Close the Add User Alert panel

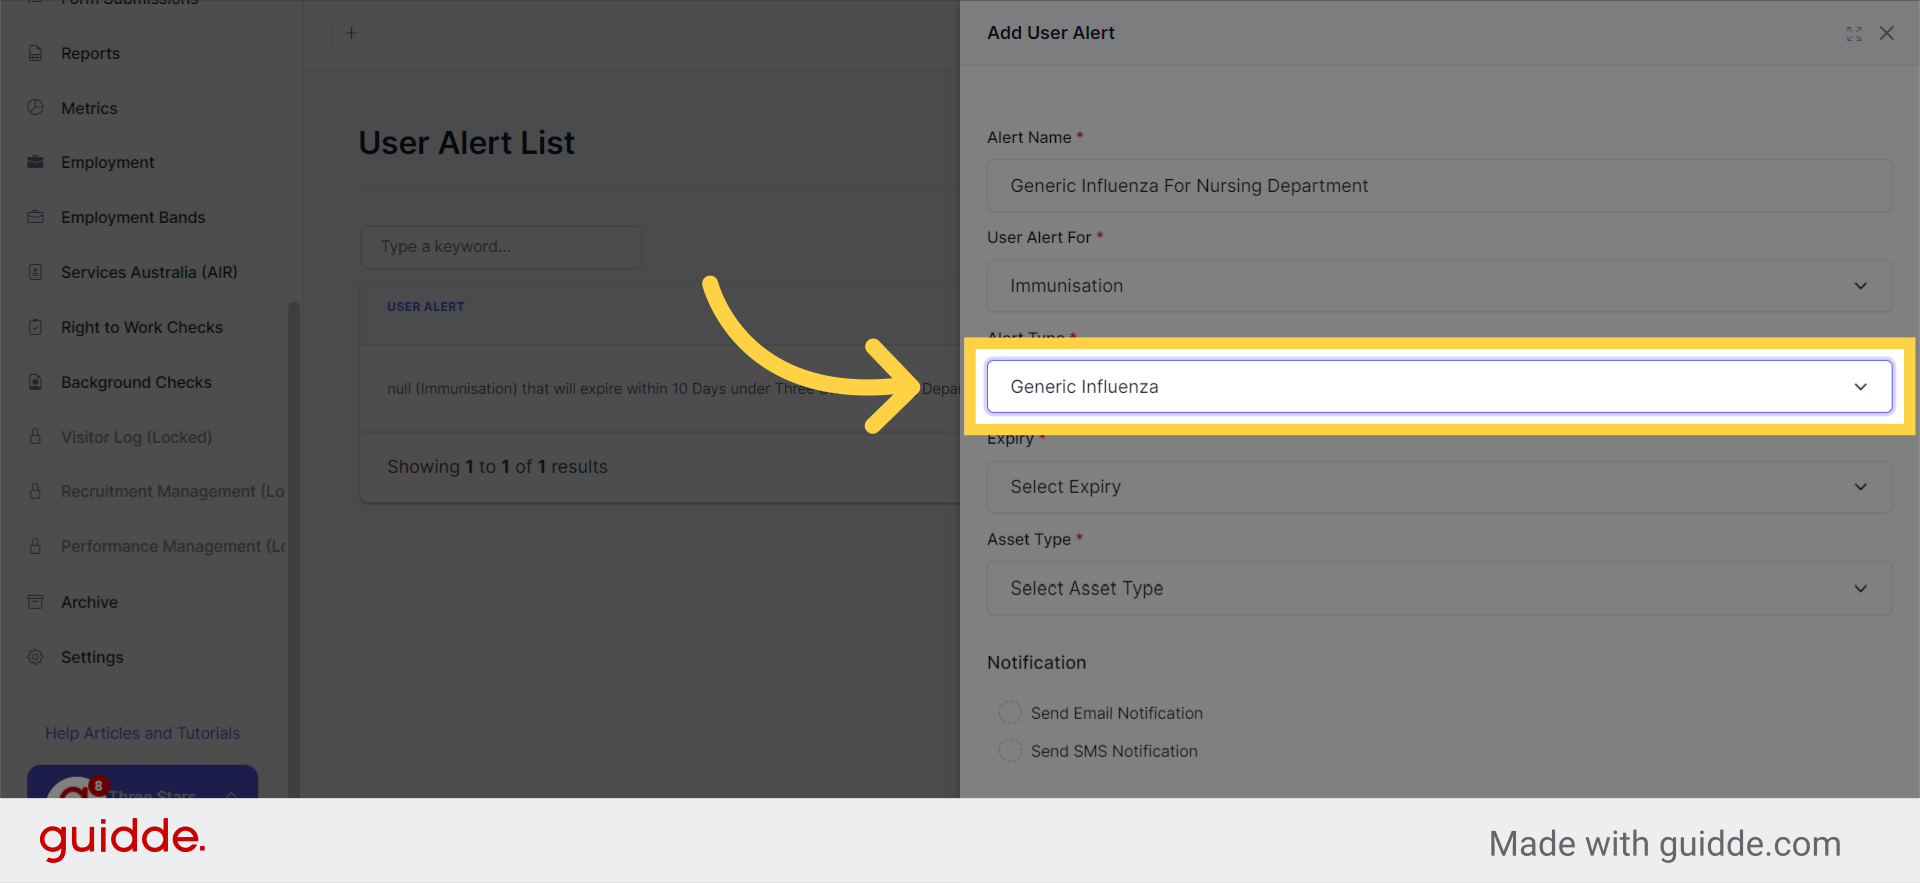pos(1887,33)
